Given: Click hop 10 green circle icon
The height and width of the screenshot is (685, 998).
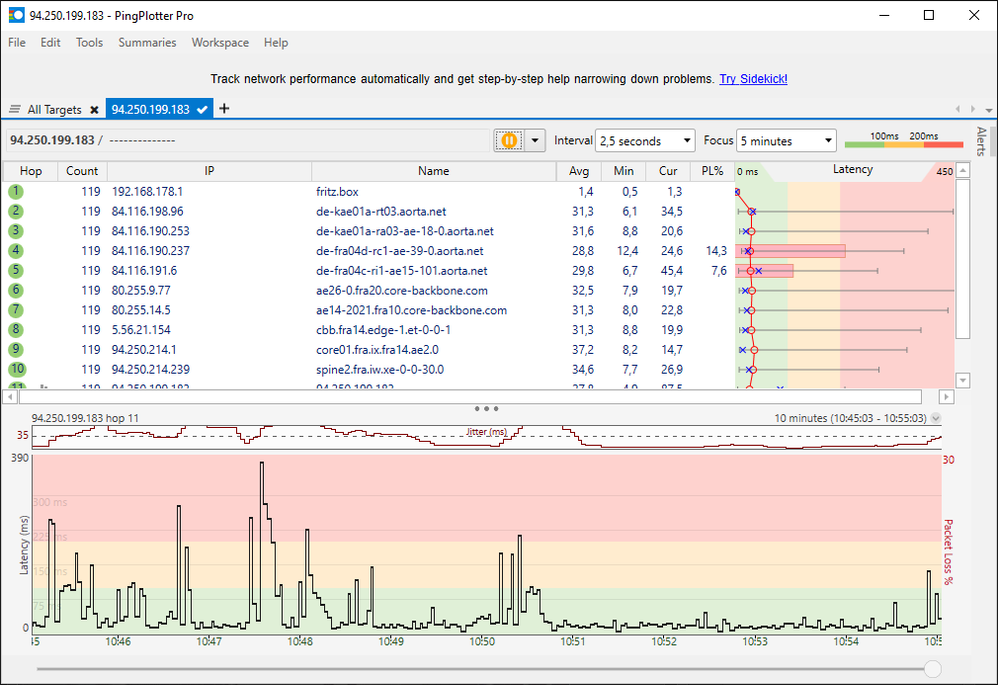Looking at the screenshot, I should (17, 370).
